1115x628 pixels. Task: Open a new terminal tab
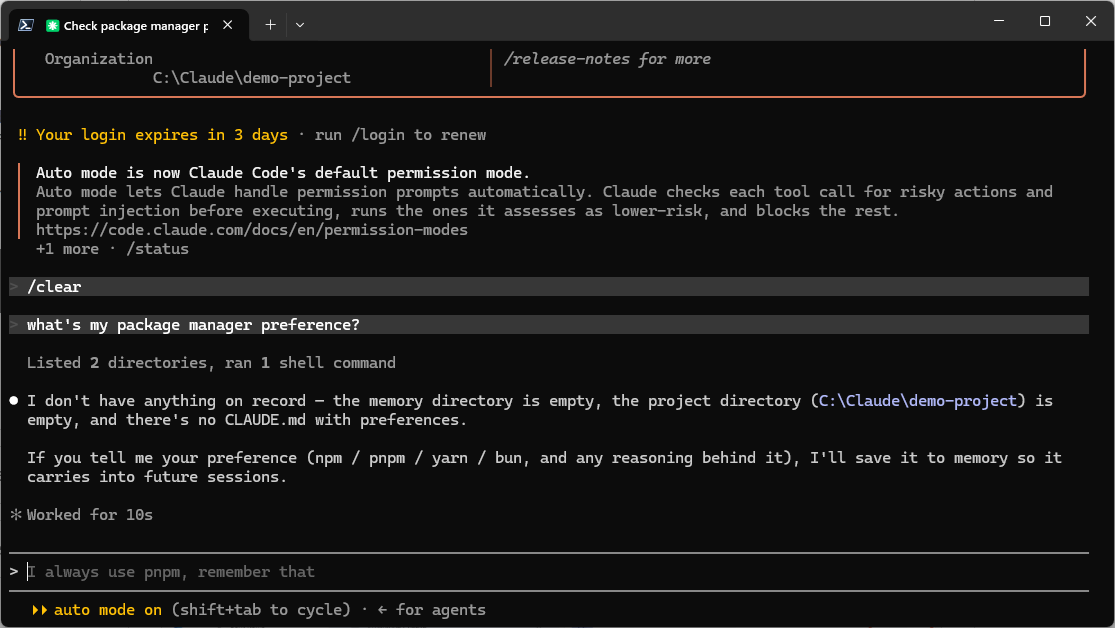[x=270, y=25]
